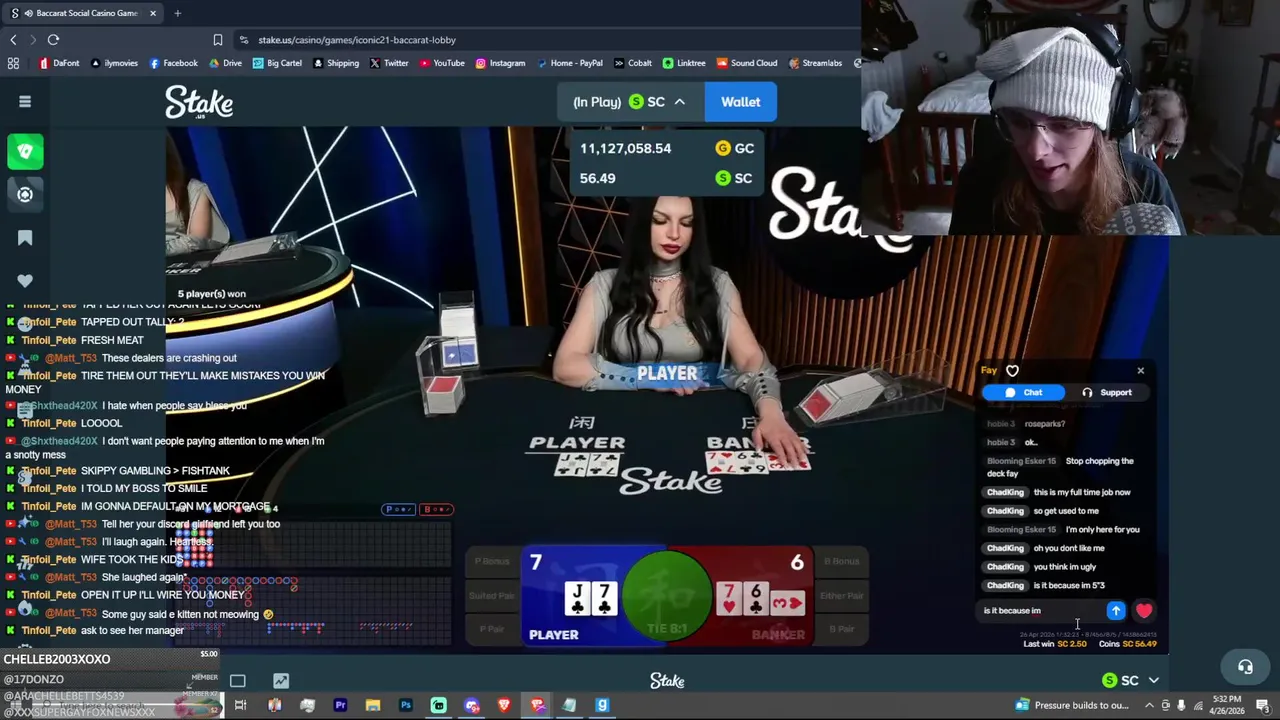Open a new browser tab
The image size is (1280, 720).
point(177,13)
